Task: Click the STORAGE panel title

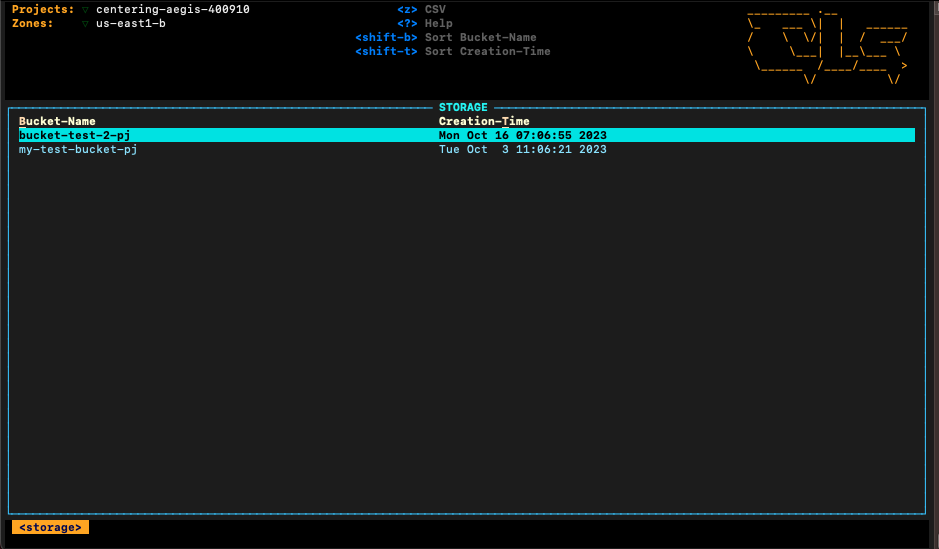Action: [x=463, y=107]
